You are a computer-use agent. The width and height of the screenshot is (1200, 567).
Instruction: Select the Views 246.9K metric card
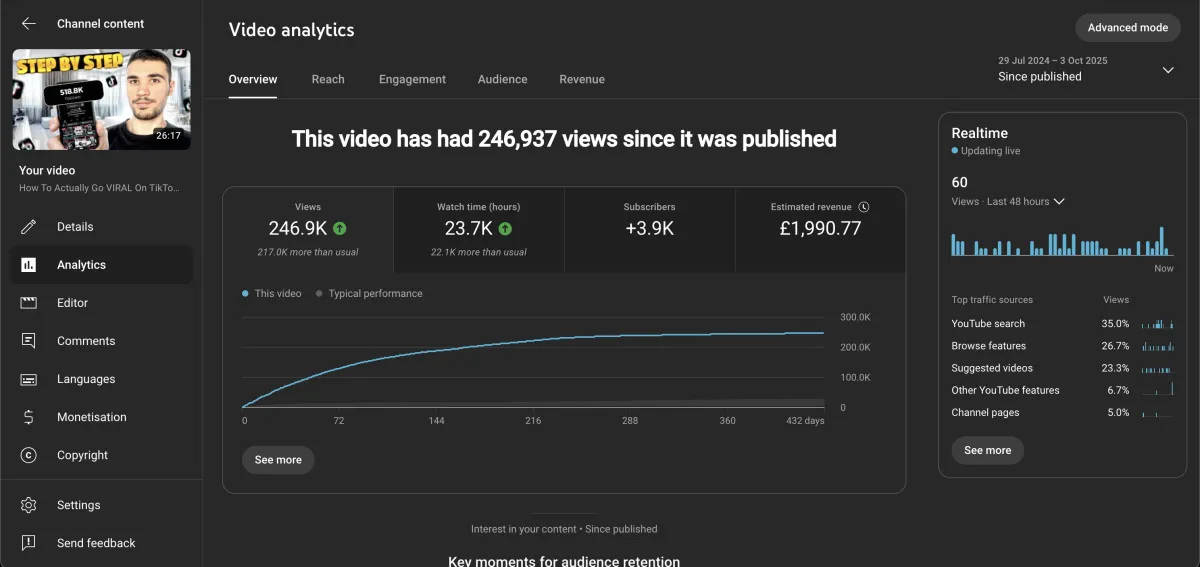[x=308, y=229]
